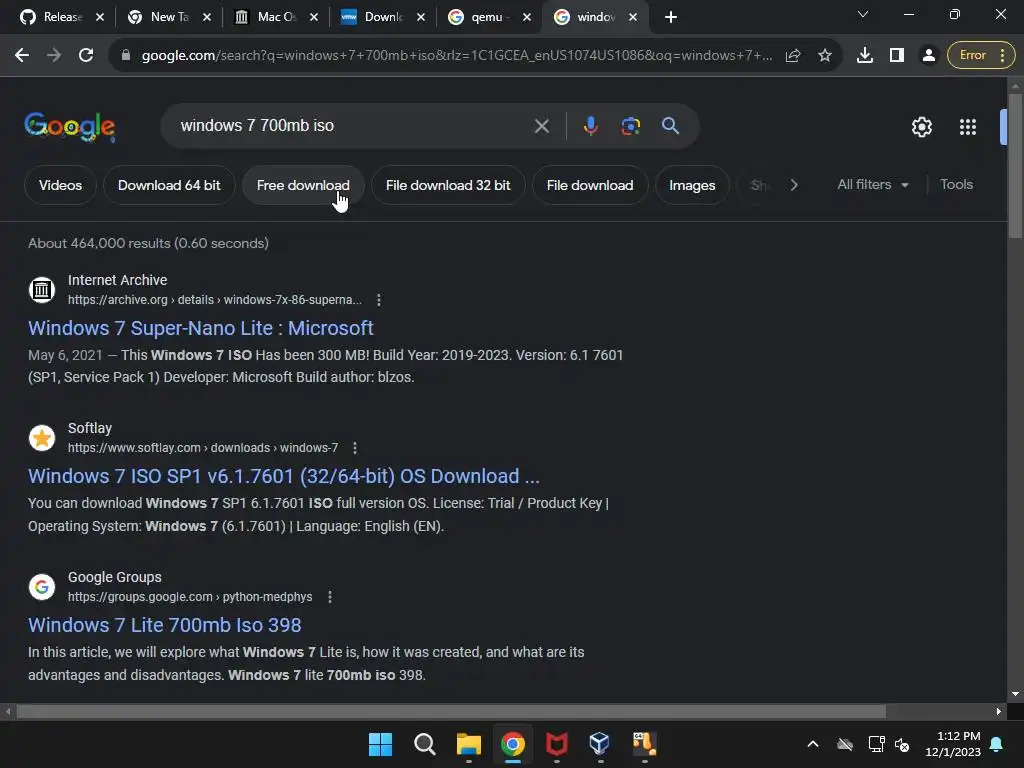
Task: Switch results to Images
Action: click(x=692, y=185)
